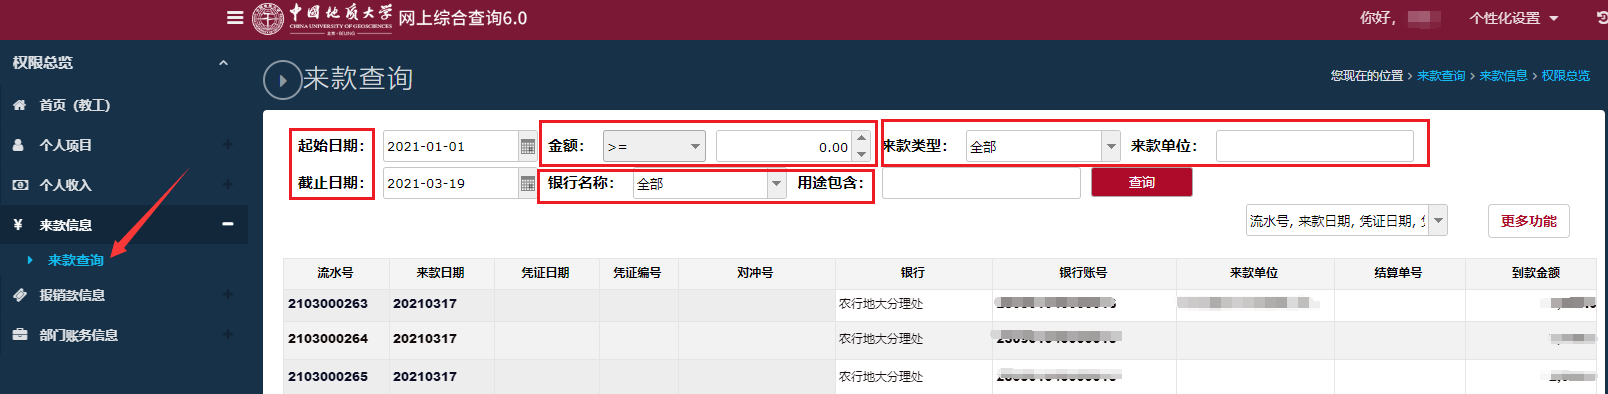Click the user icon beside 个人项目
Screen dimensions: 1608x394
click(x=18, y=145)
